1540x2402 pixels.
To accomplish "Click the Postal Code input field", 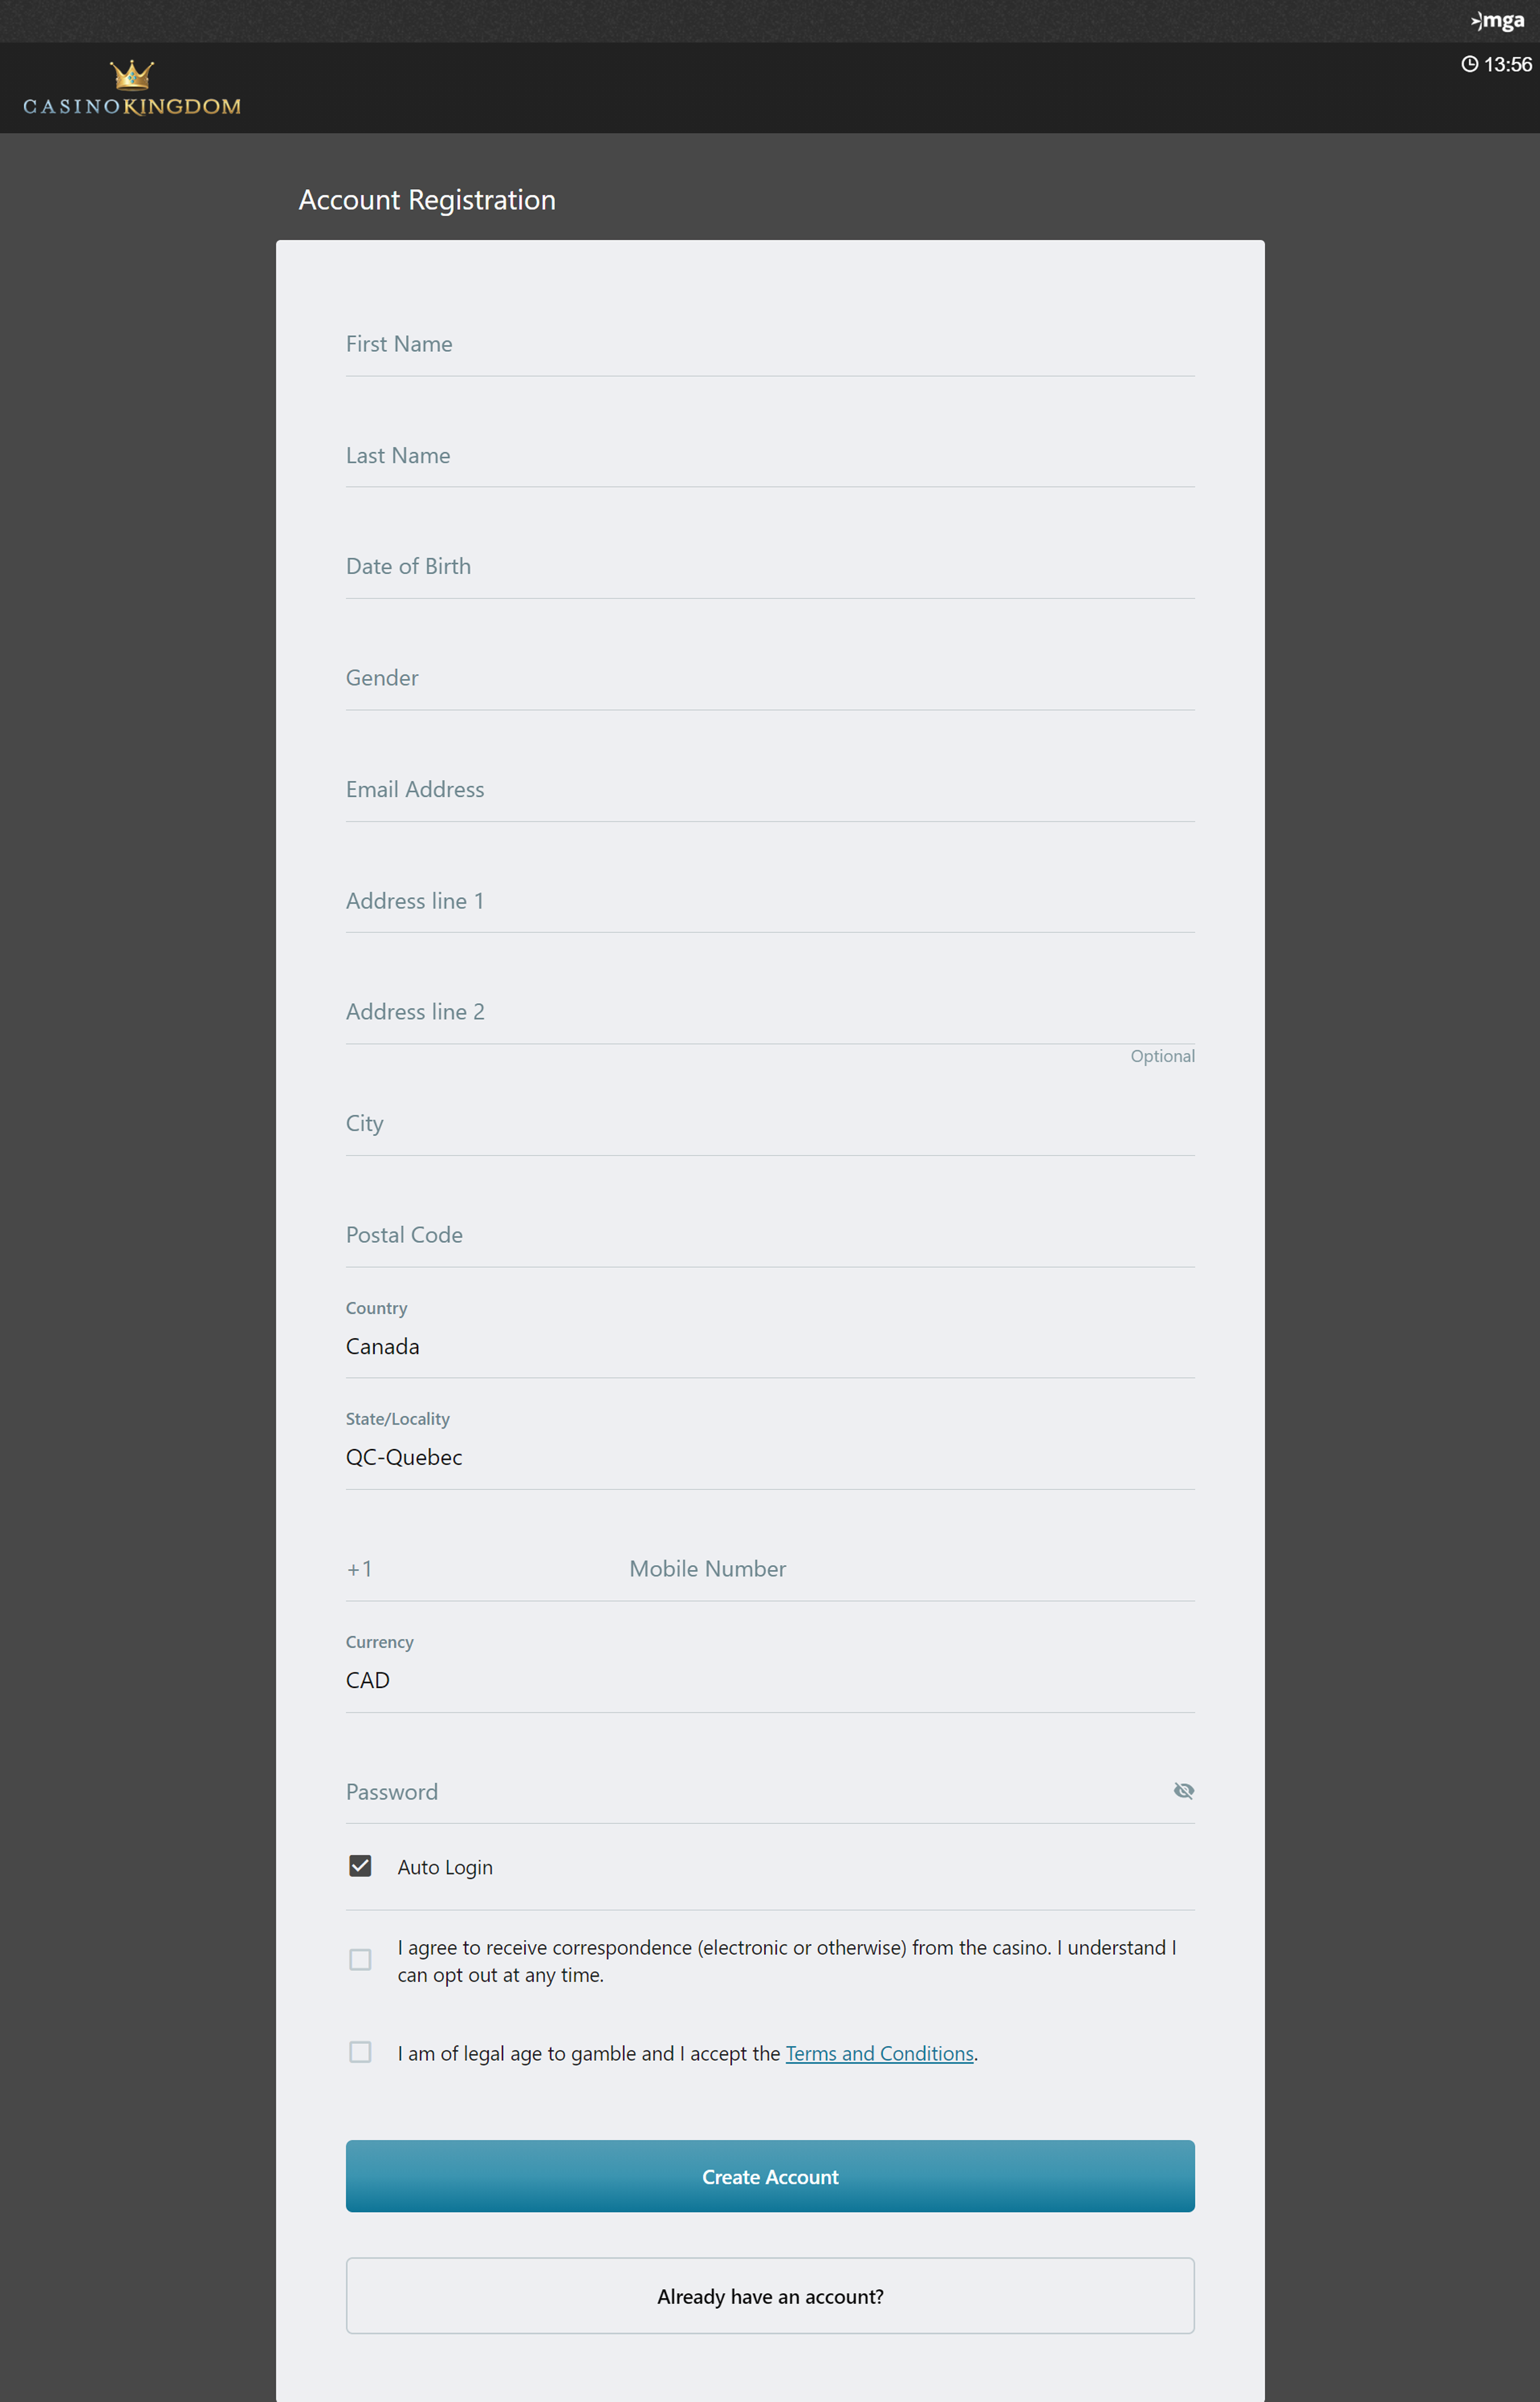I will pos(770,1234).
